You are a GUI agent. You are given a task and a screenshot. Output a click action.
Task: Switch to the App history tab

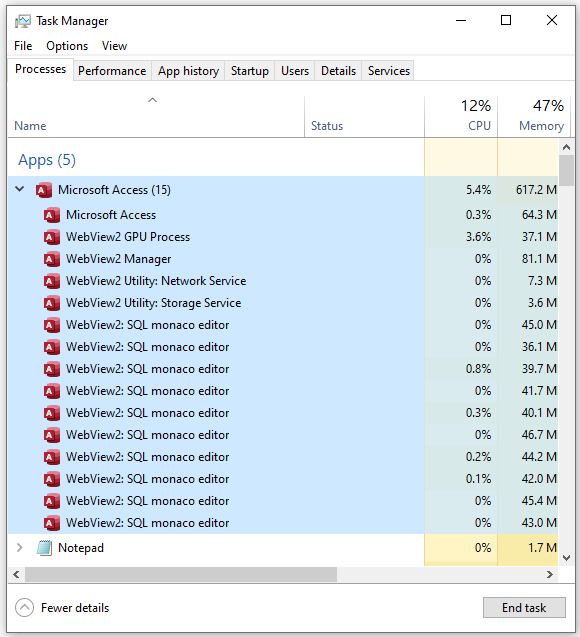[x=188, y=71]
